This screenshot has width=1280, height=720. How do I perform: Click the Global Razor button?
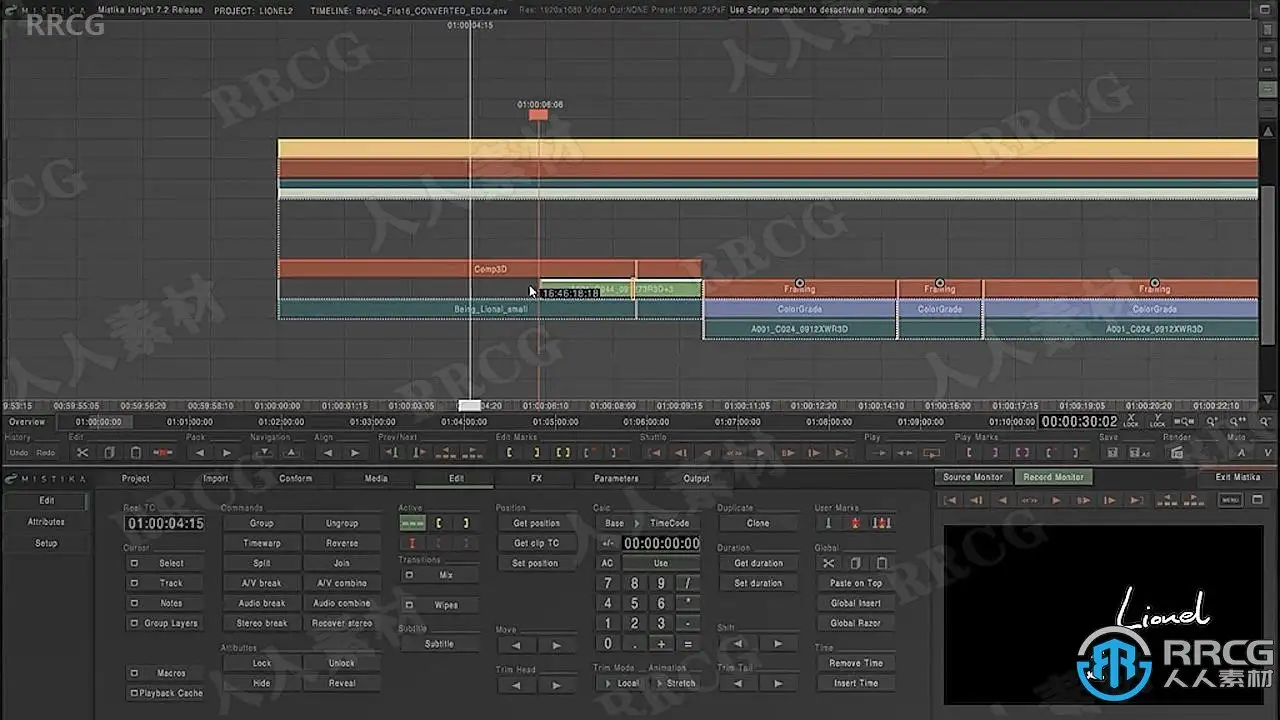click(x=856, y=623)
